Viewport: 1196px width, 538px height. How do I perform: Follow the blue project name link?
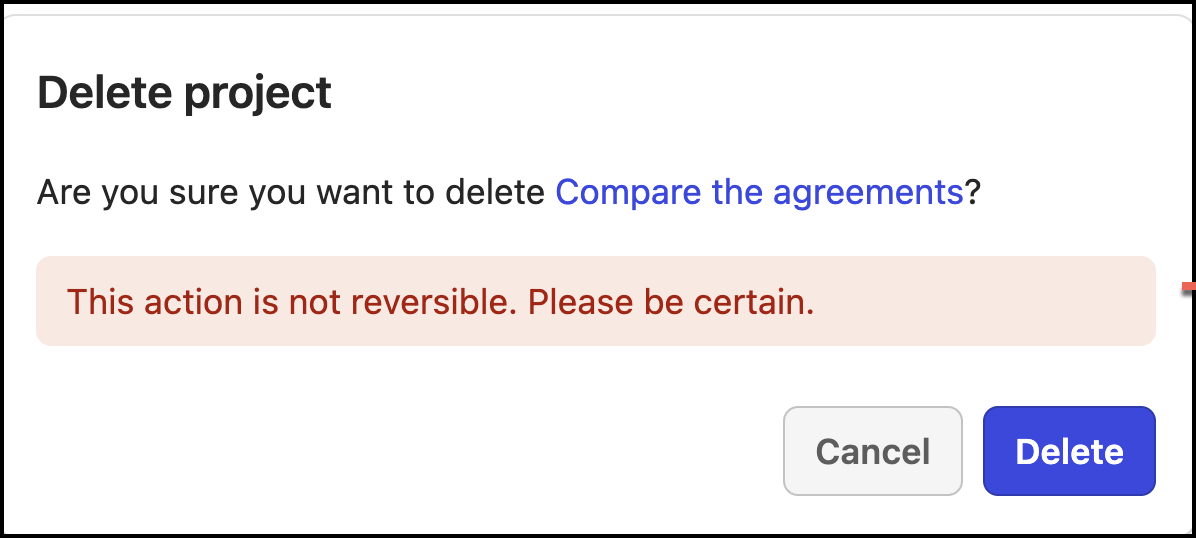coord(759,191)
